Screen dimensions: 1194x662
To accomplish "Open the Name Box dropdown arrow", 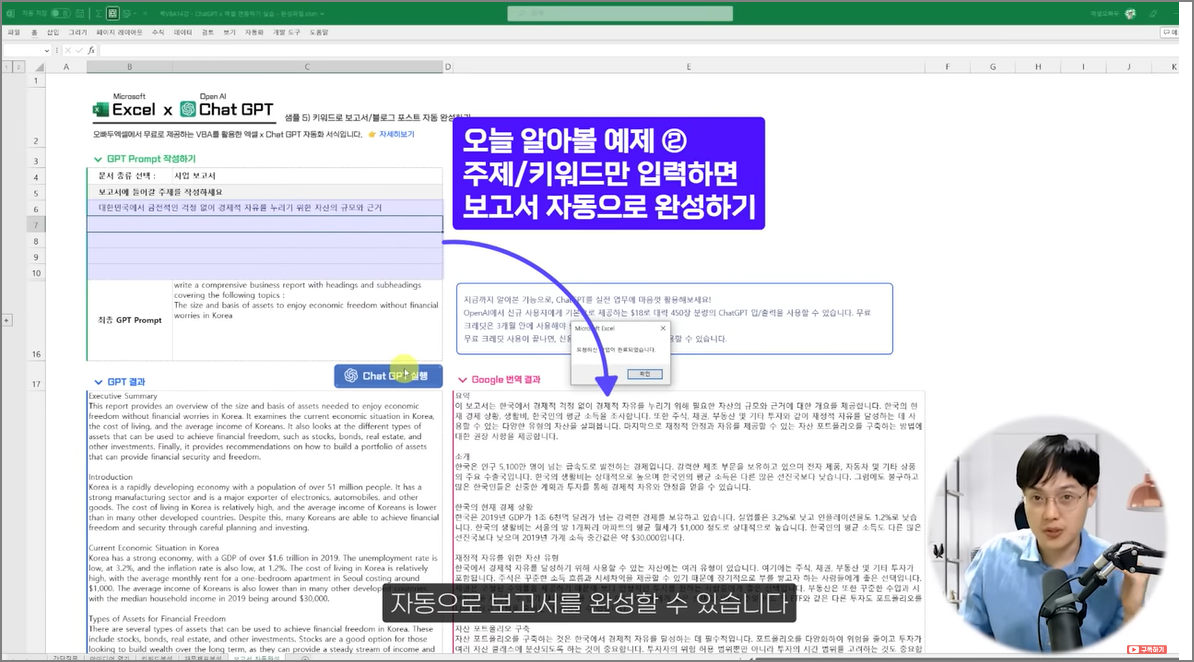I will coord(46,51).
